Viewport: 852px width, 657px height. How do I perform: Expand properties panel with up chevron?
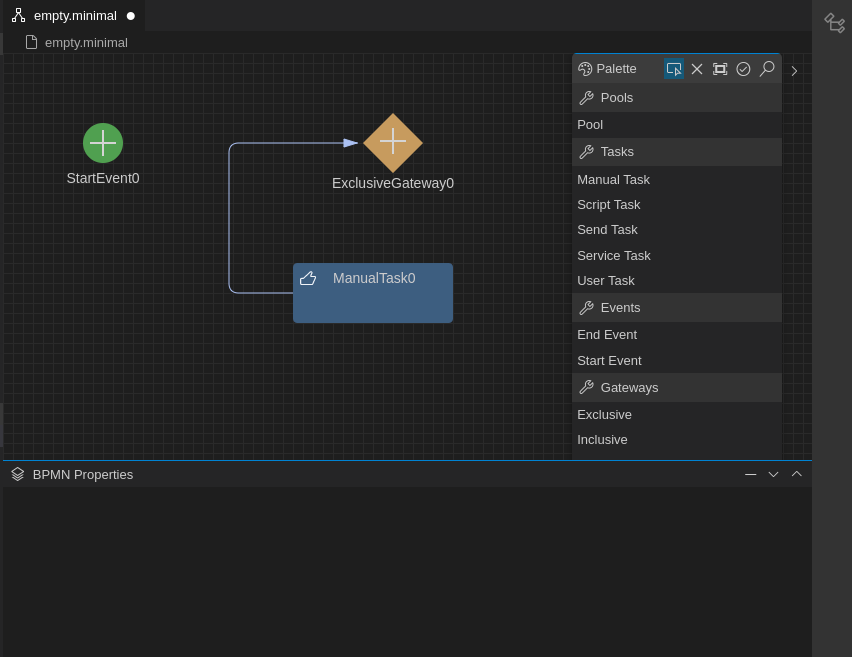797,474
